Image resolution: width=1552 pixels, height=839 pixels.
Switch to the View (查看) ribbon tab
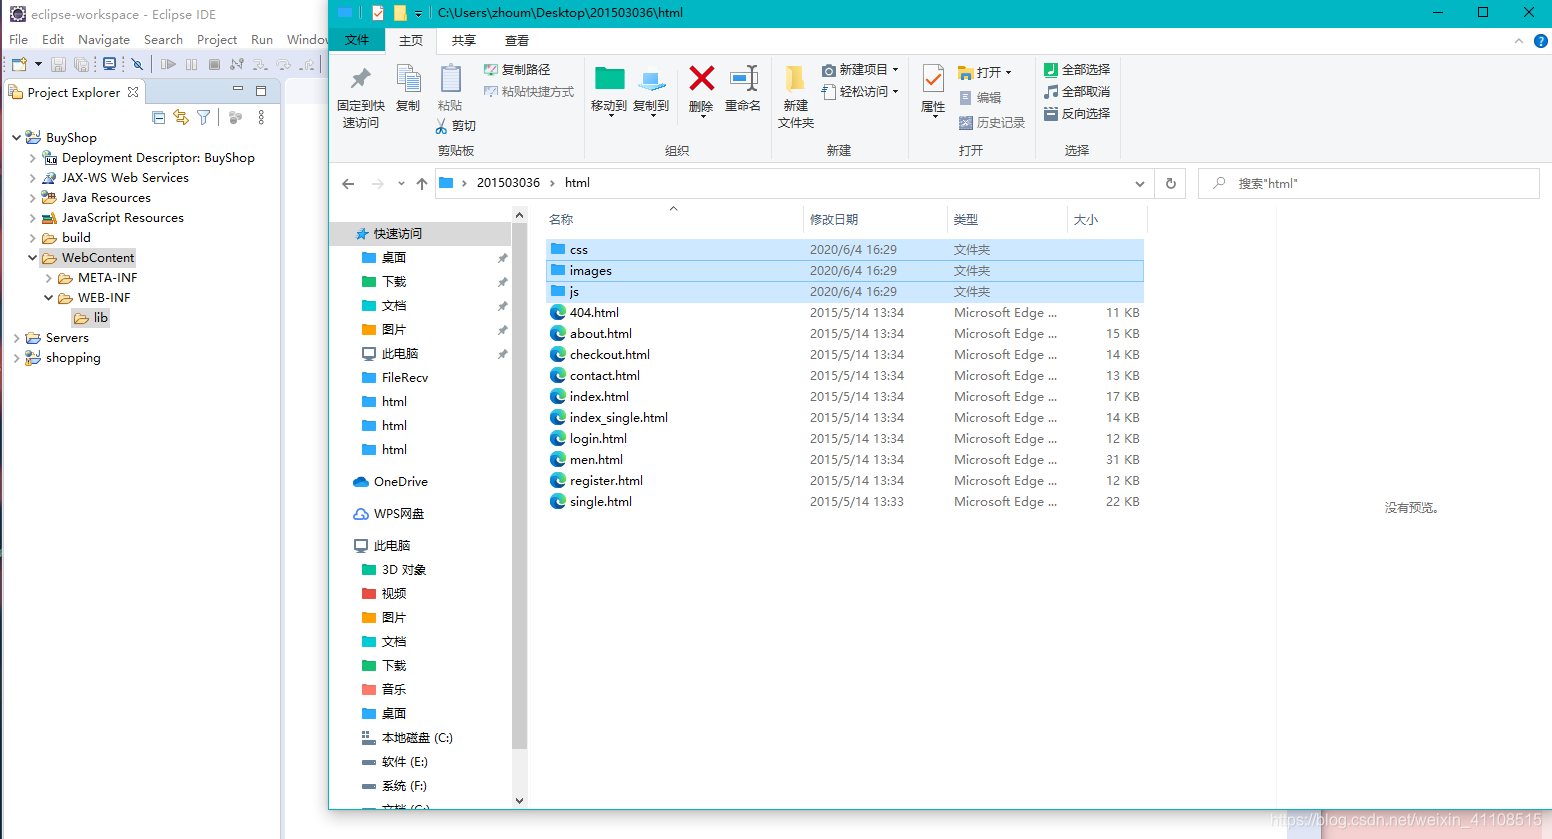[x=517, y=41]
